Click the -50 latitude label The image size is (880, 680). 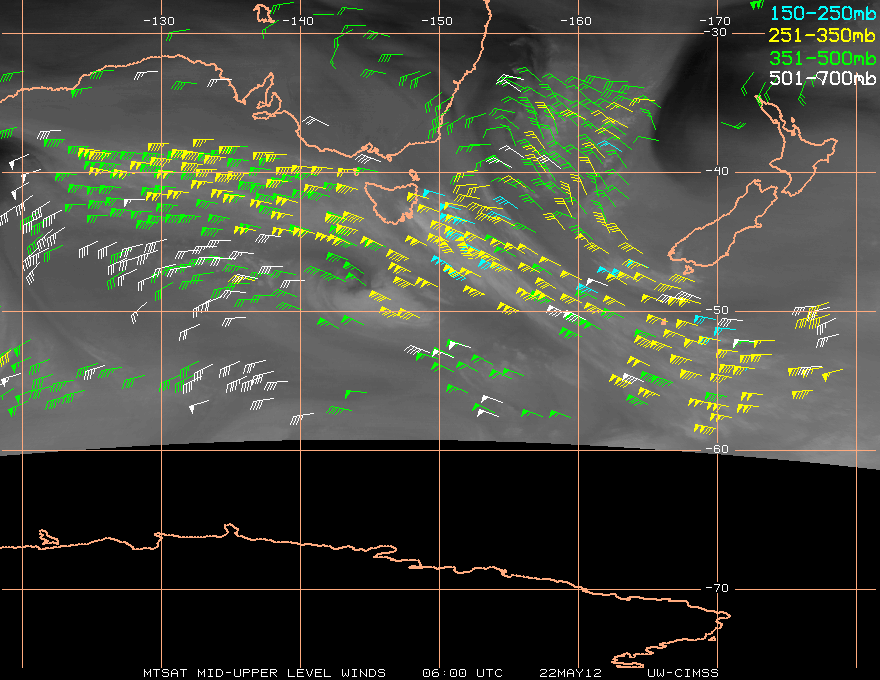click(717, 310)
